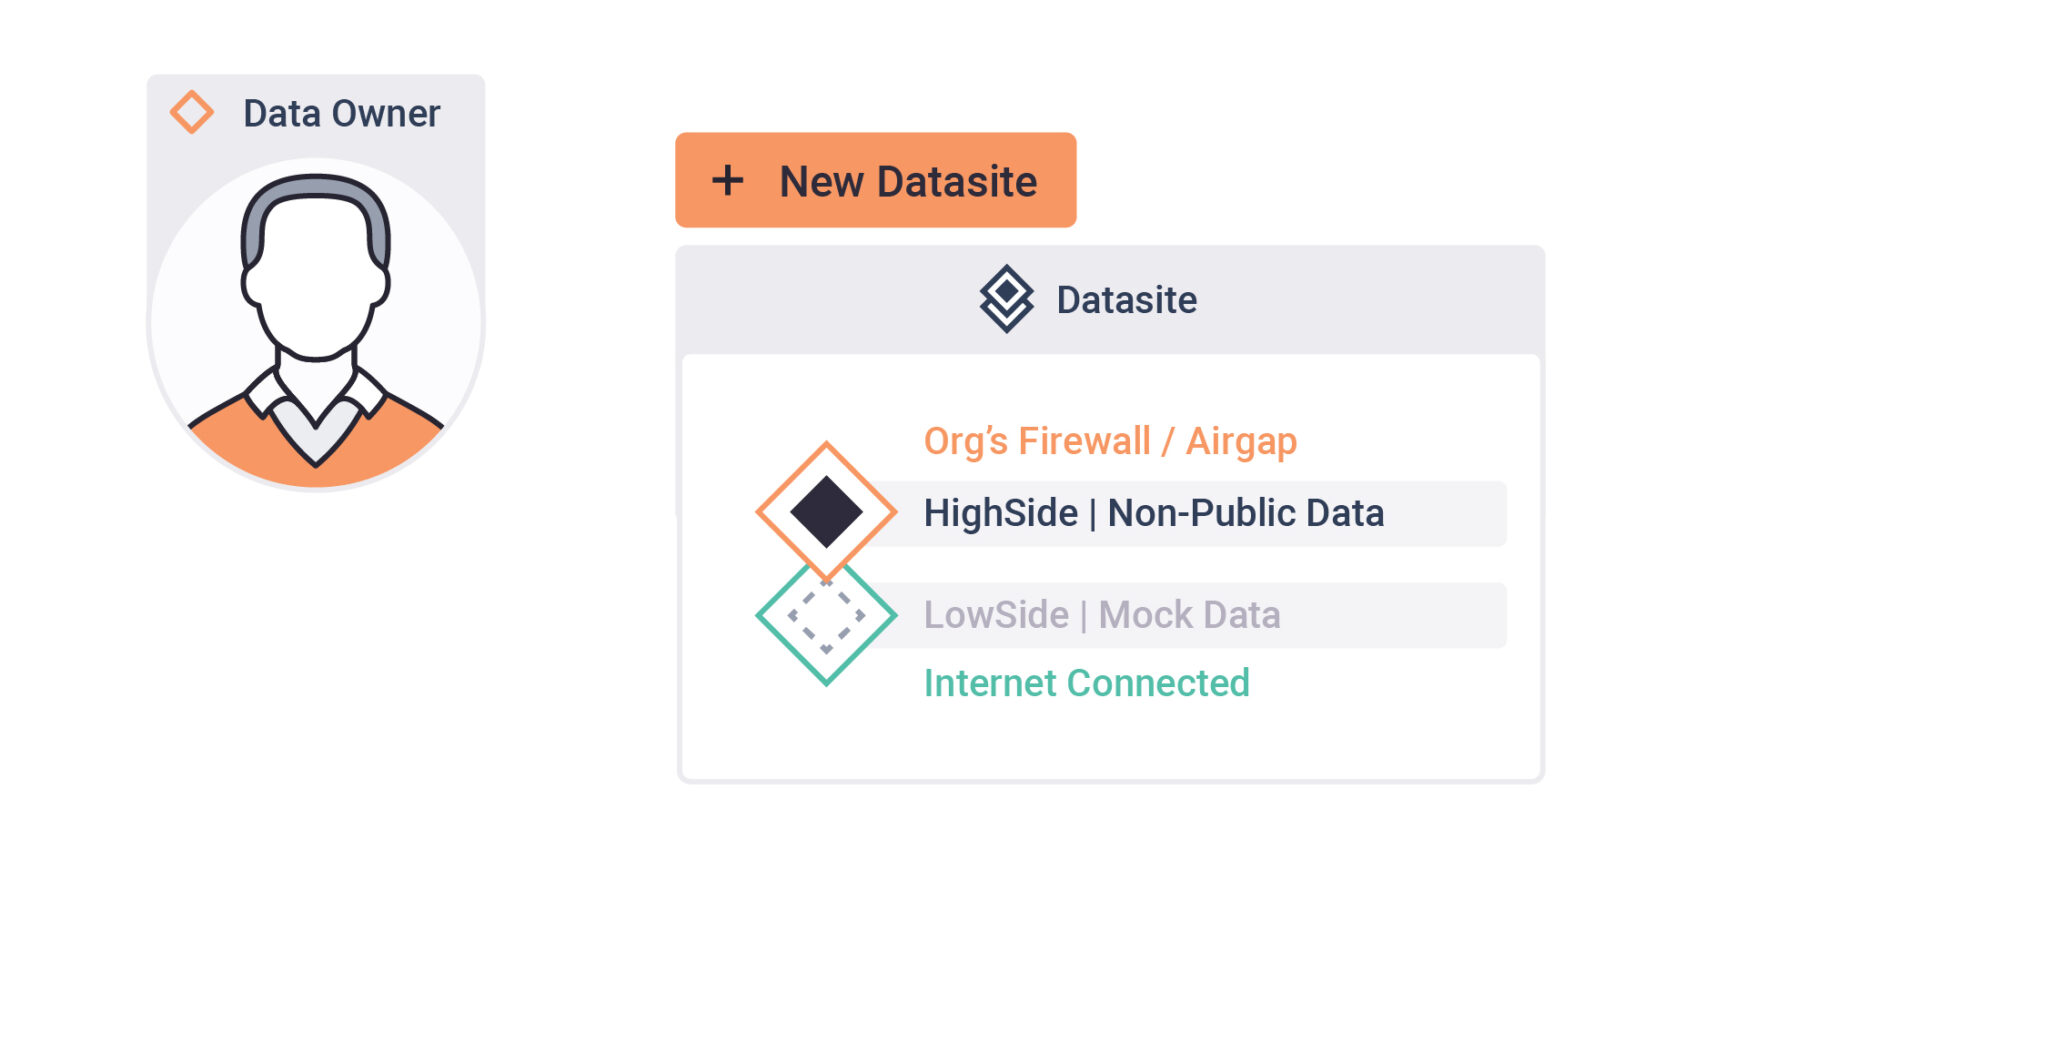
Task: Click the Org's Firewall / Airgap label
Action: [x=1109, y=441]
